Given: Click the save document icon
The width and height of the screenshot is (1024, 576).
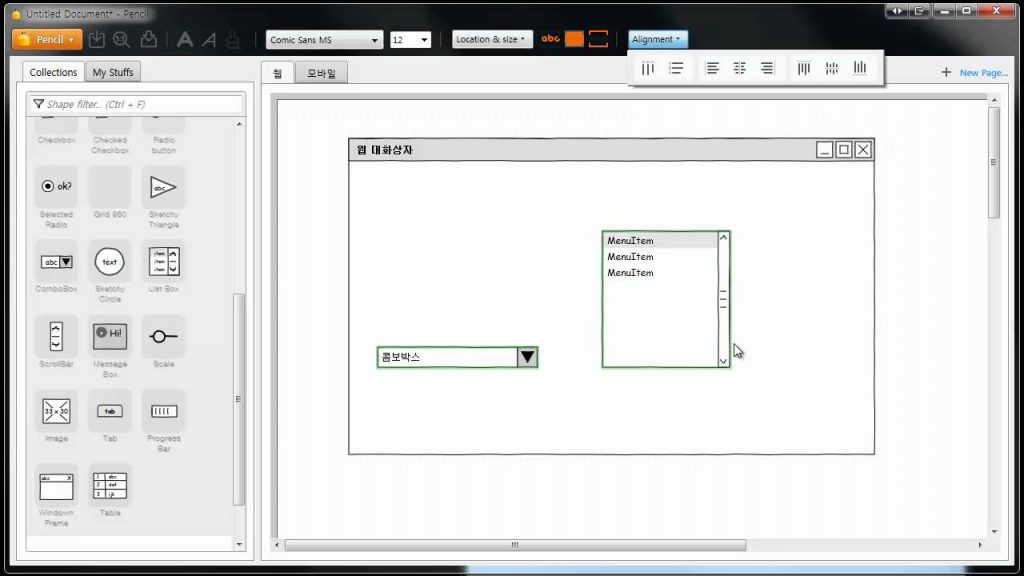Looking at the screenshot, I should 97,40.
